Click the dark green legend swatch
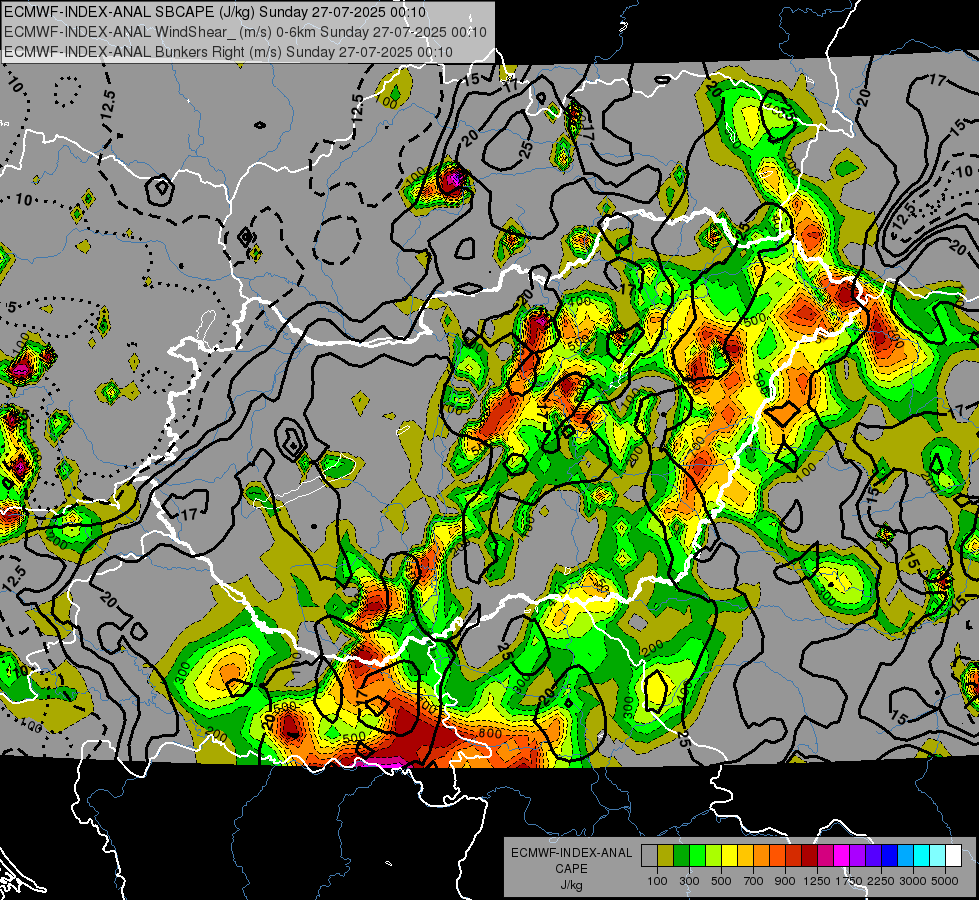Viewport: 979px width, 900px height. 681,856
